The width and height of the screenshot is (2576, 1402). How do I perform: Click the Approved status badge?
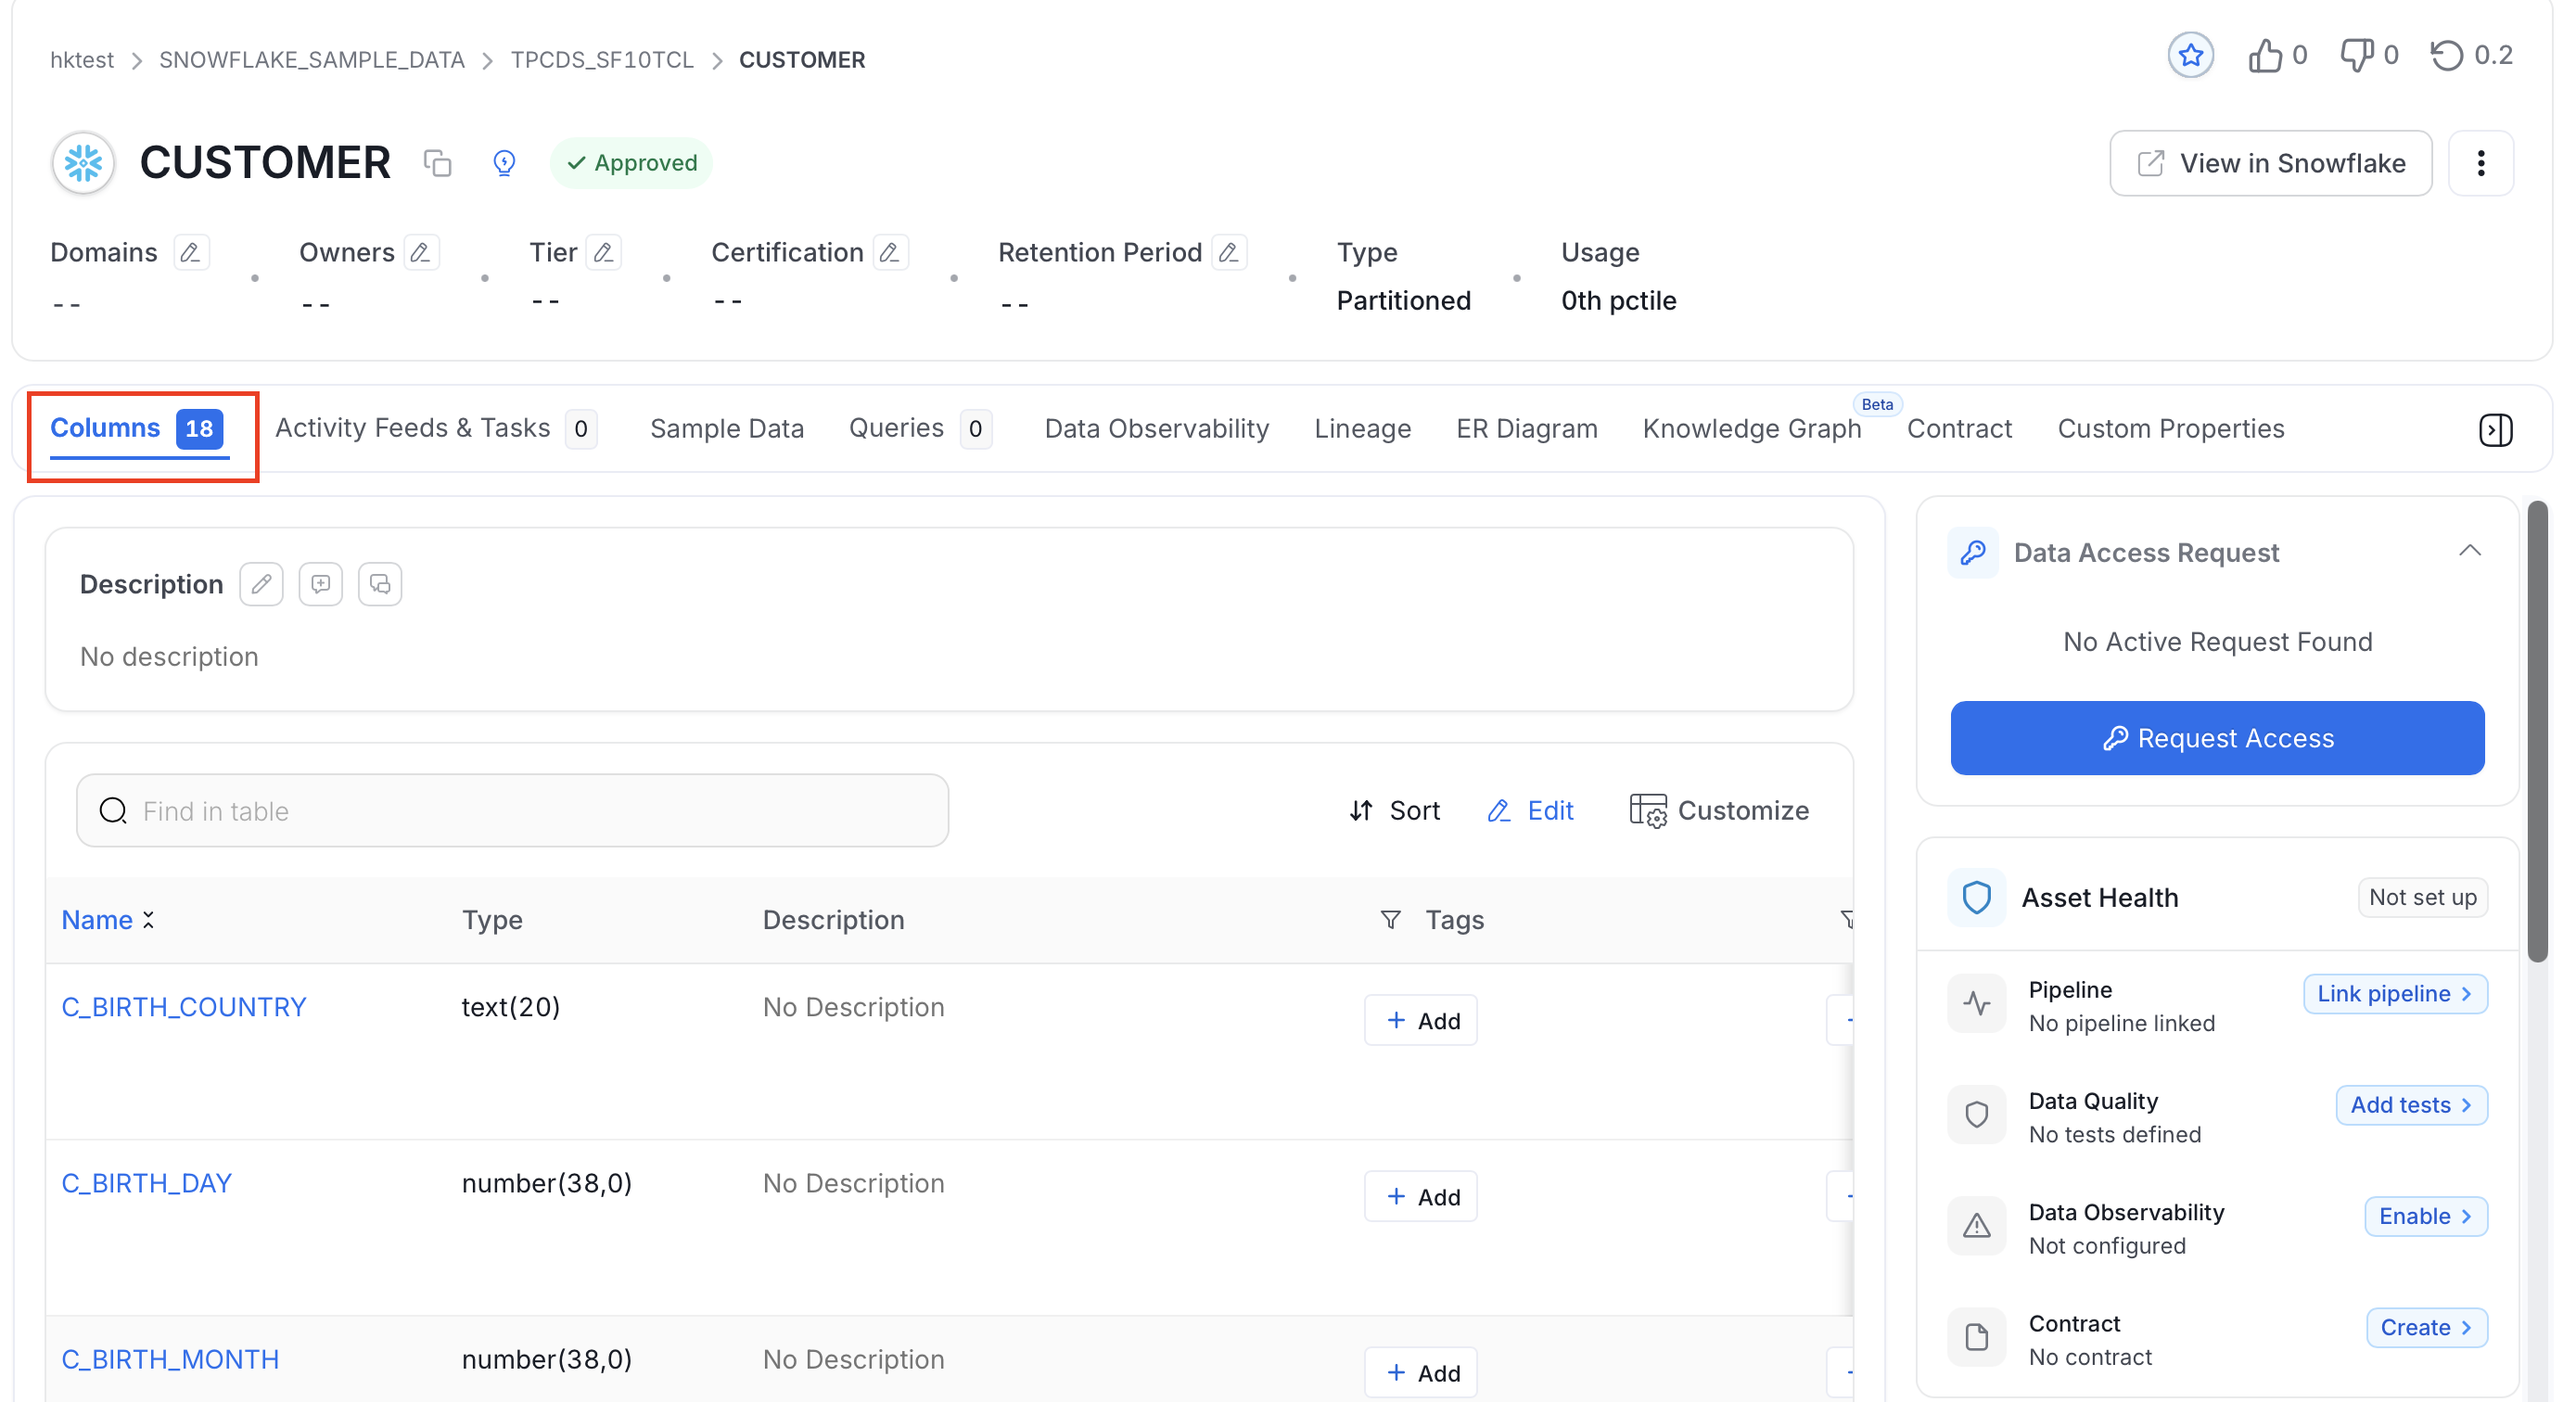[631, 163]
